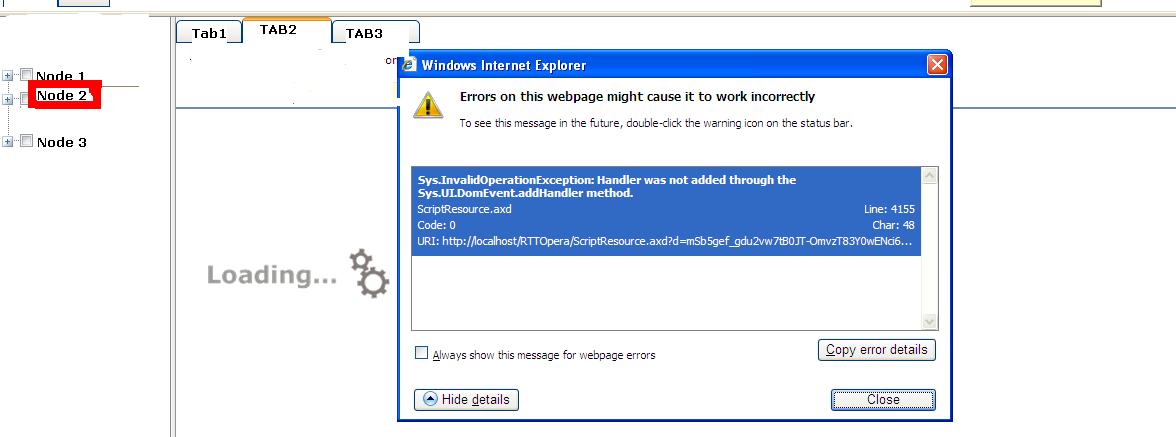The image size is (1176, 437).
Task: Collapse the dialog with Hide details
Action: coord(466,399)
